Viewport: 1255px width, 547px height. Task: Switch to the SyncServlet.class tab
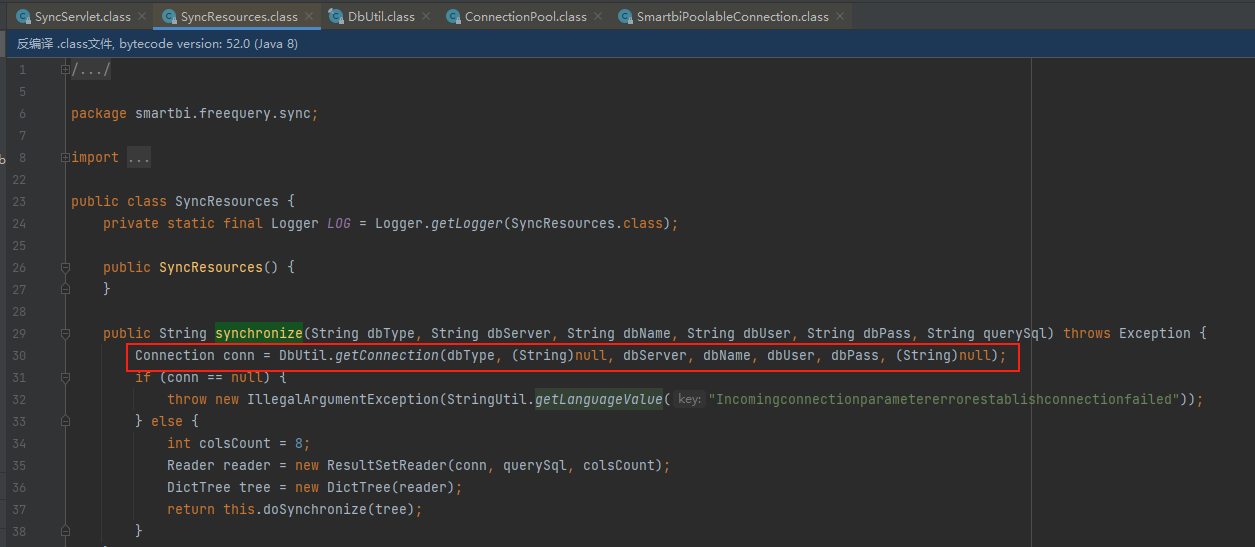tap(81, 17)
